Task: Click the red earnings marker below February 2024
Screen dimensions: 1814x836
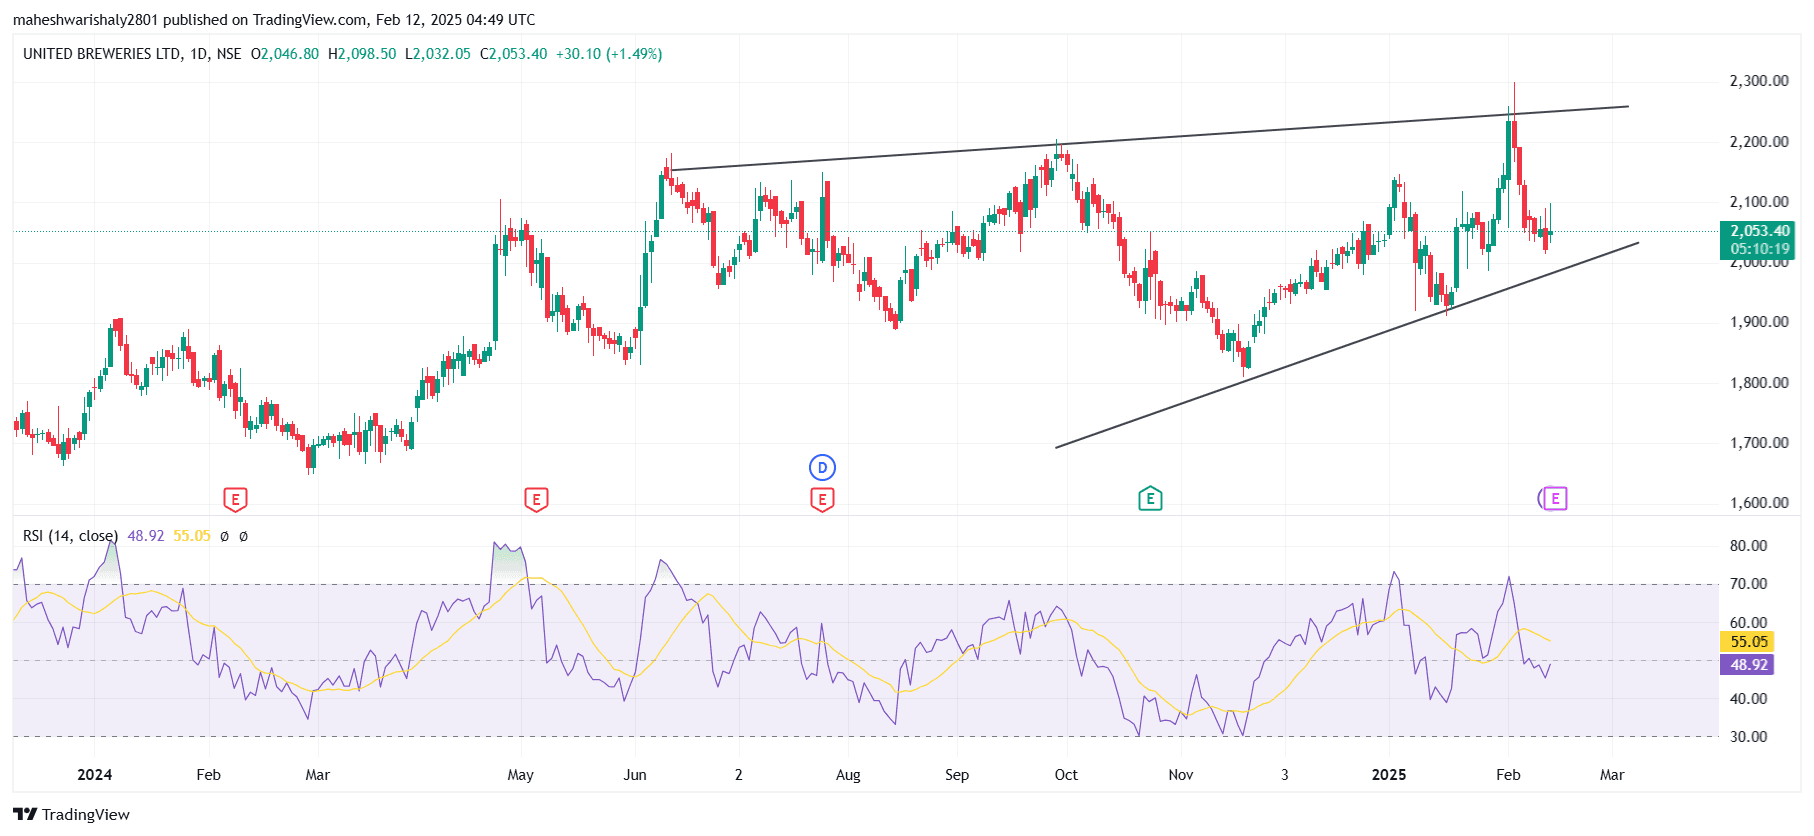Action: [x=234, y=499]
